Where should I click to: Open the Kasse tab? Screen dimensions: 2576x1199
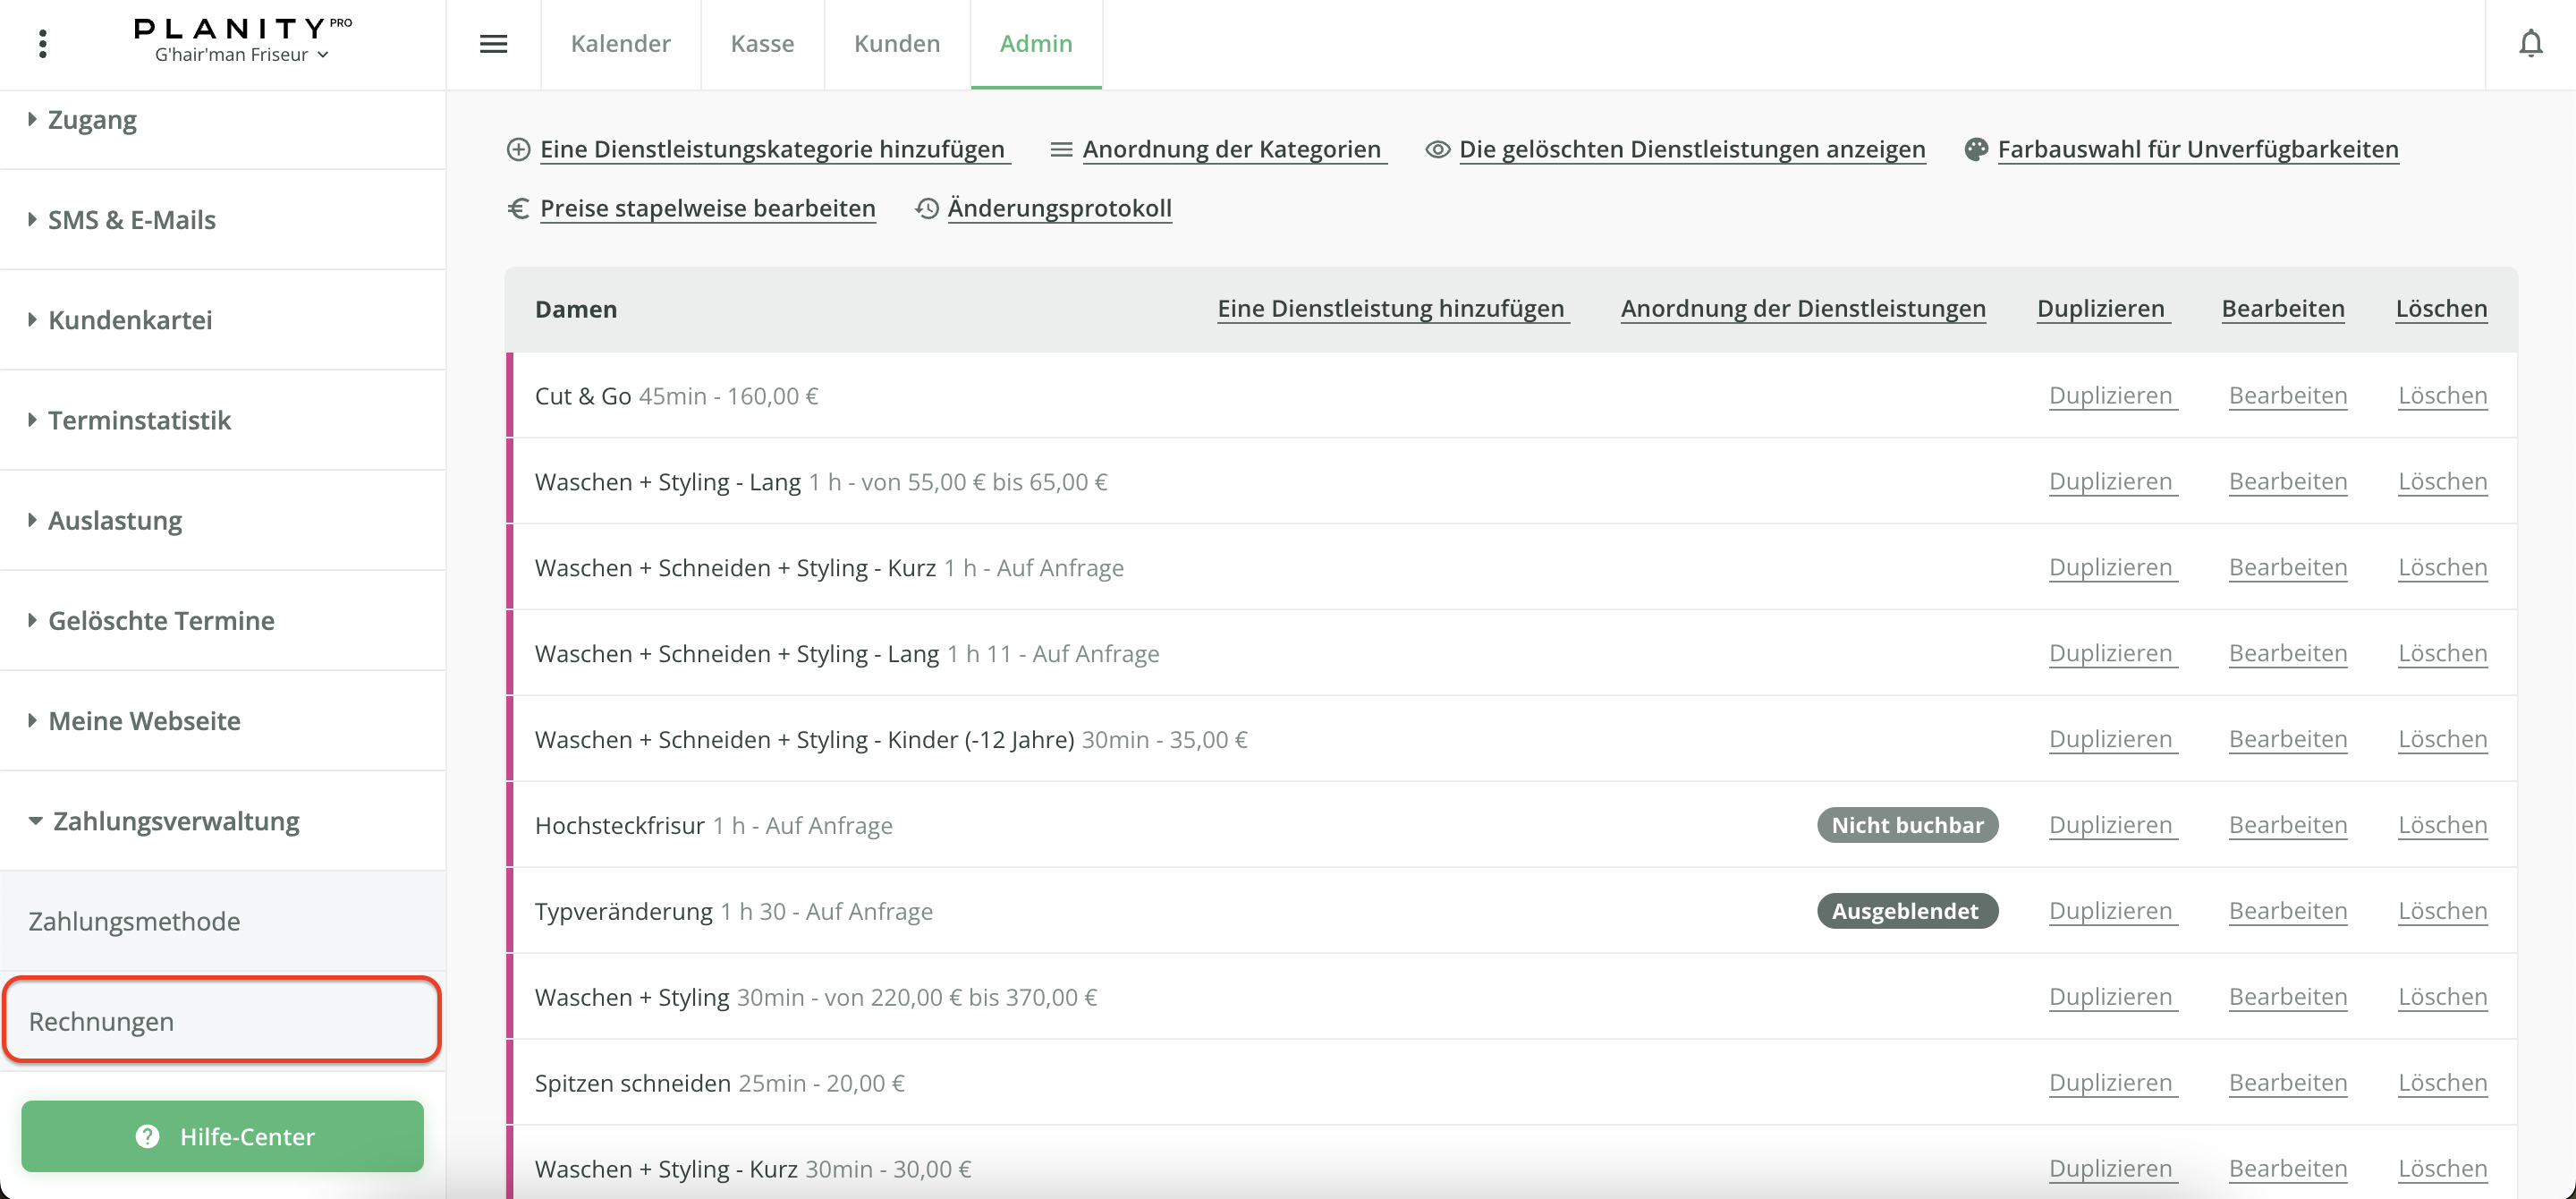(762, 44)
